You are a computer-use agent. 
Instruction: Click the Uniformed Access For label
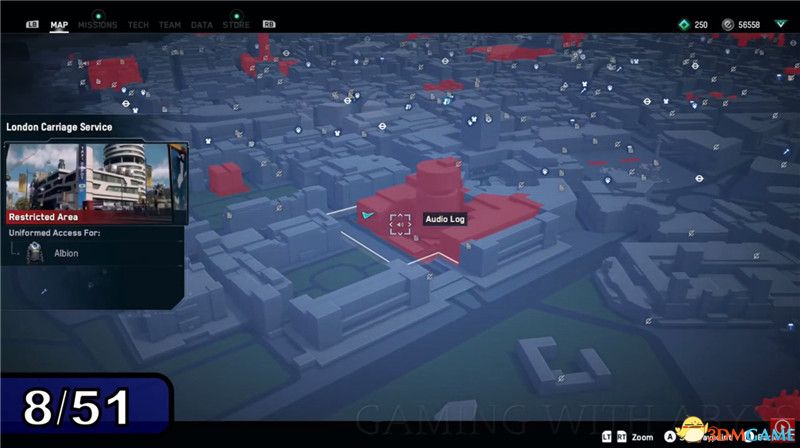[55, 233]
